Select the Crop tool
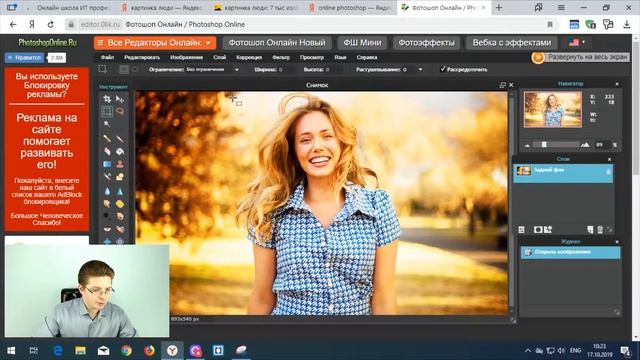 pyautogui.click(x=107, y=99)
